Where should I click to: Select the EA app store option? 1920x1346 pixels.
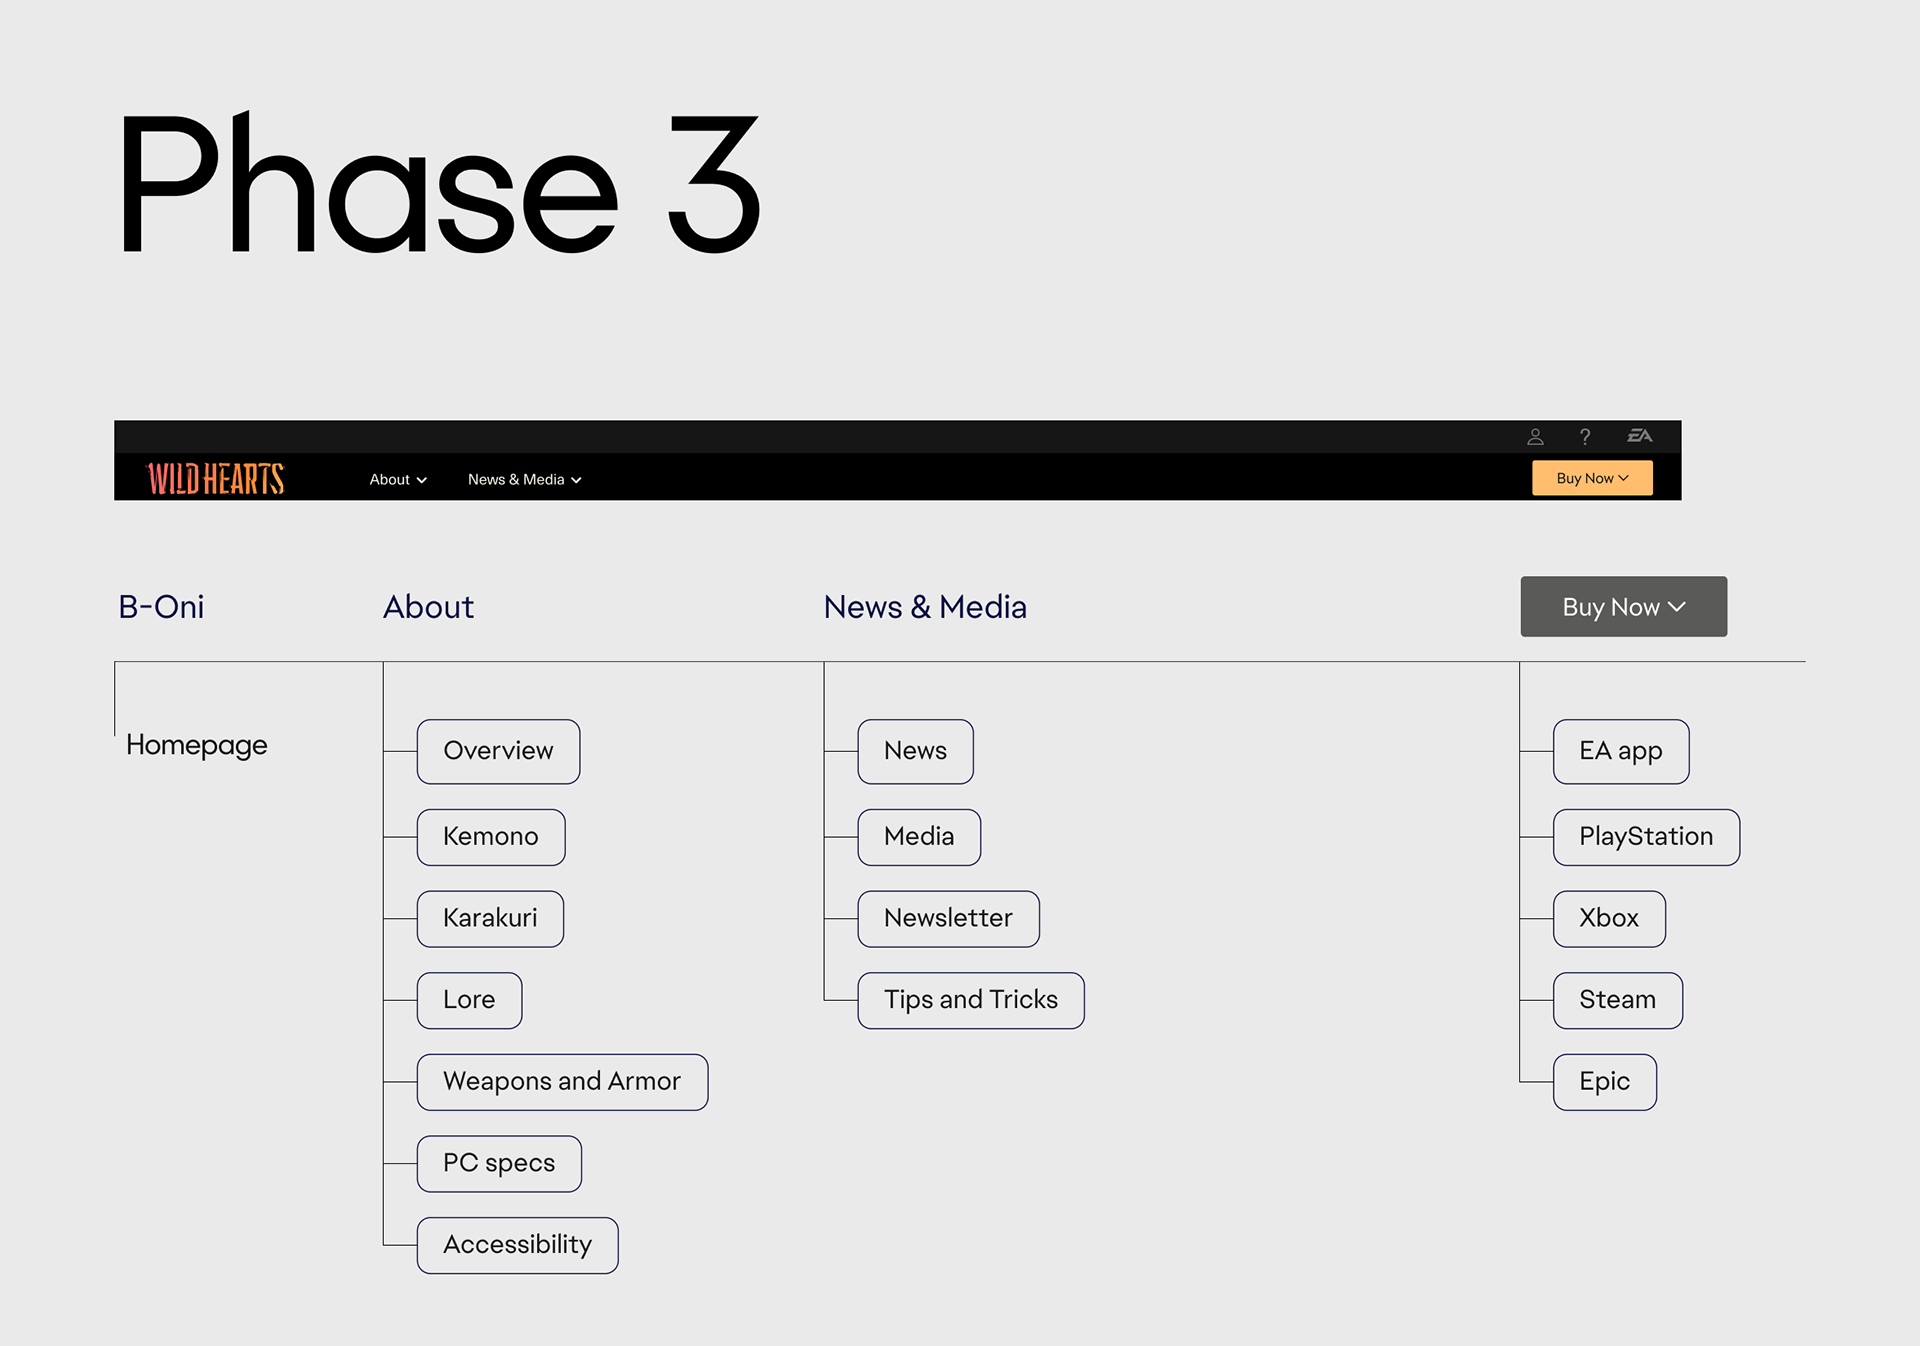1621,751
